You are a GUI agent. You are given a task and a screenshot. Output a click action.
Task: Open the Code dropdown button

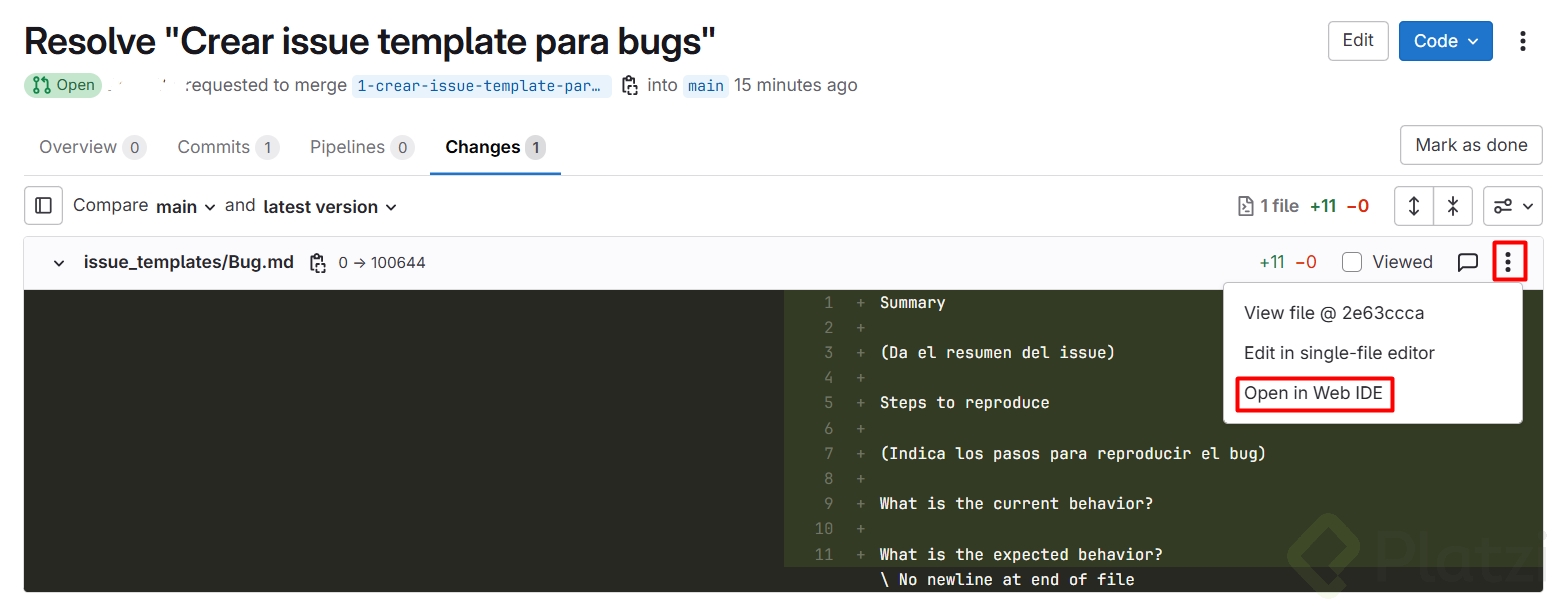[x=1445, y=41]
